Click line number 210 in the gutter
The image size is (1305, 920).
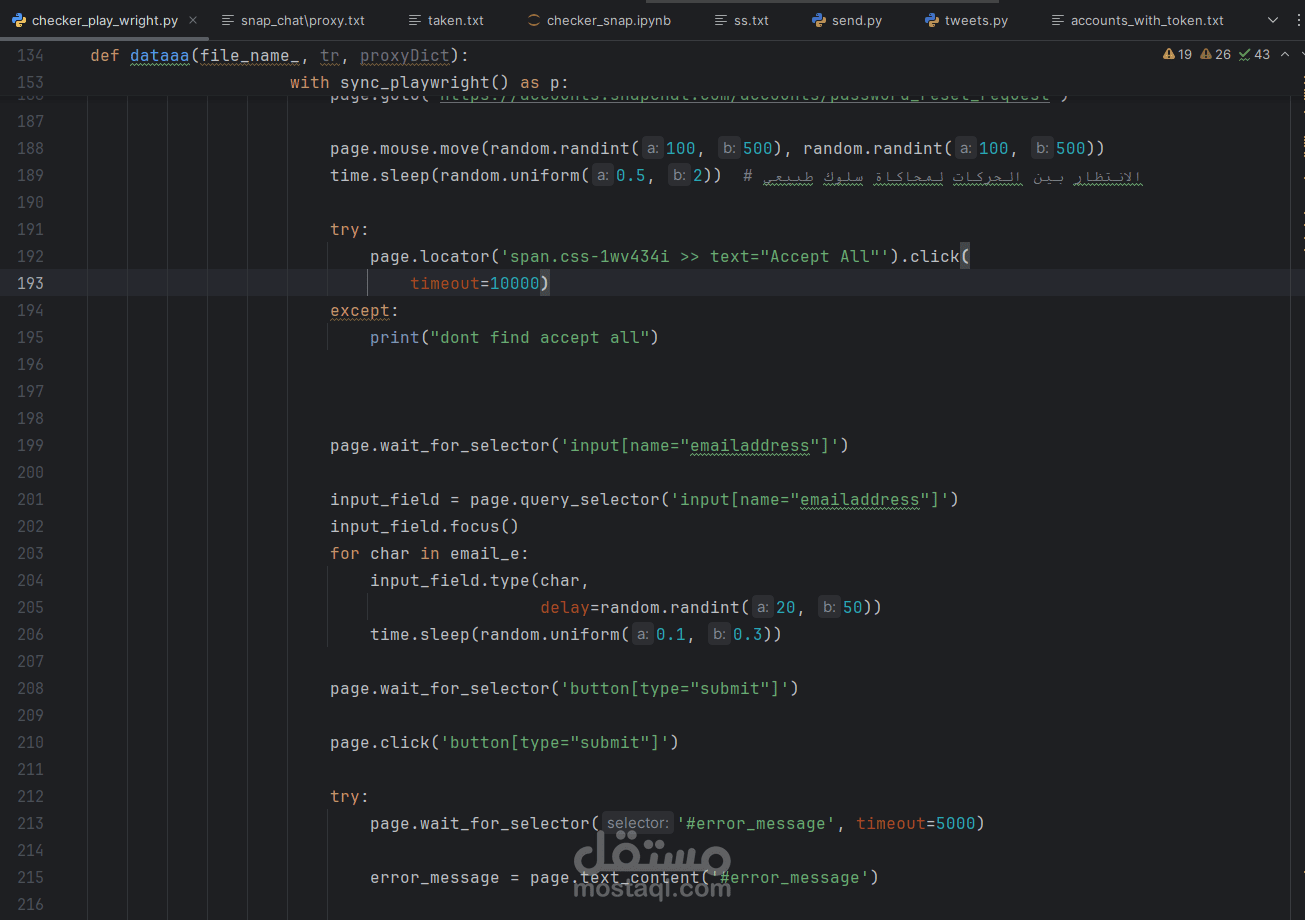coord(31,742)
